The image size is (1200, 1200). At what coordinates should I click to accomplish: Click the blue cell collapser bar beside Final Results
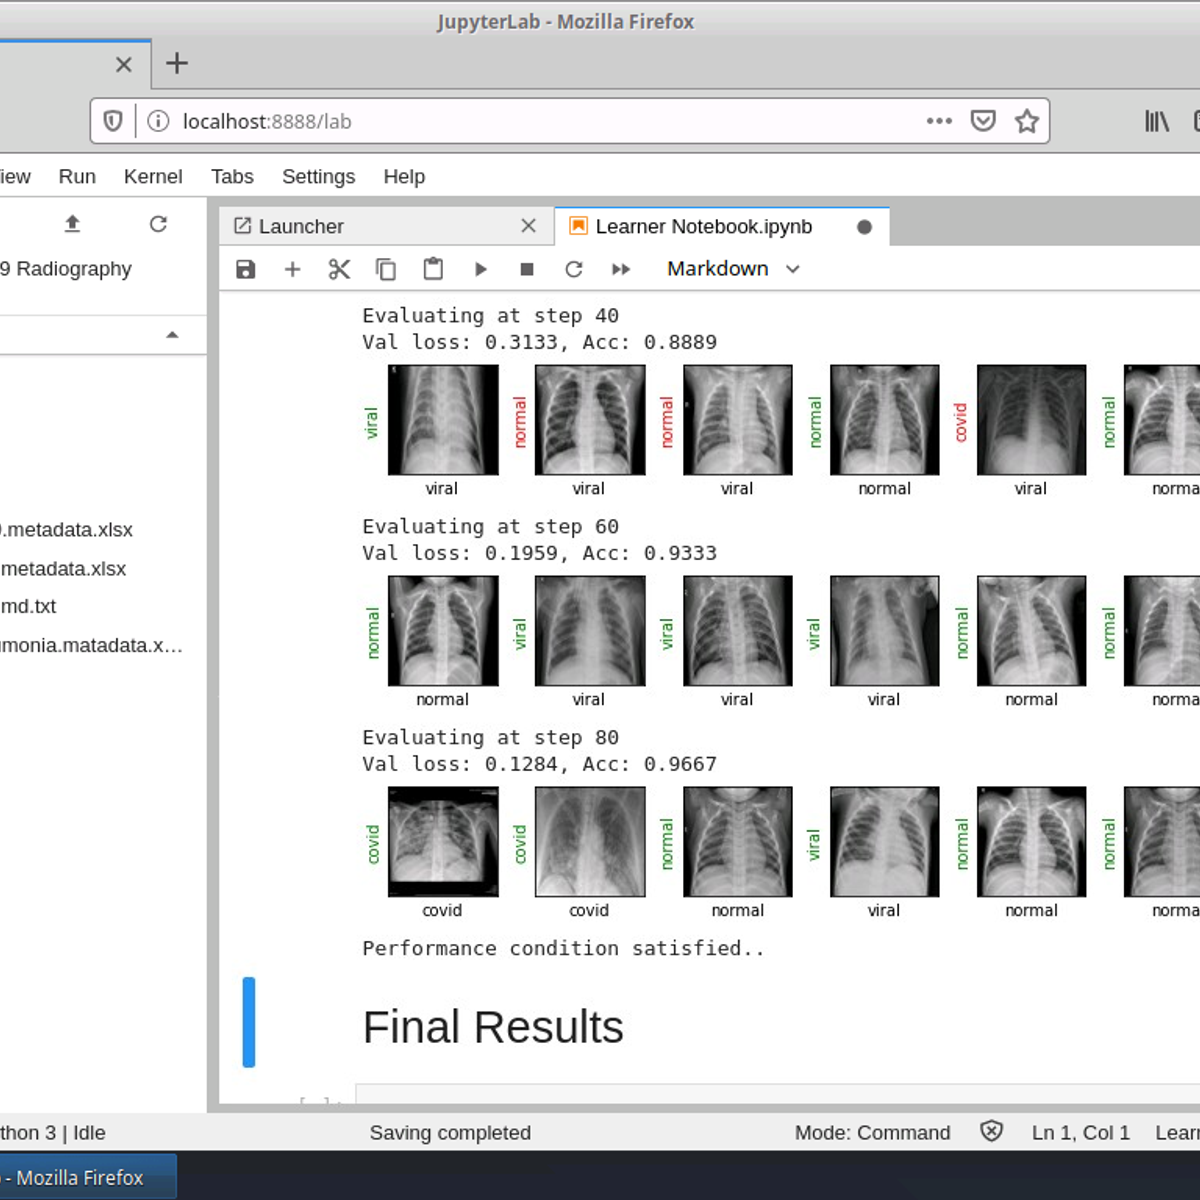click(249, 1022)
